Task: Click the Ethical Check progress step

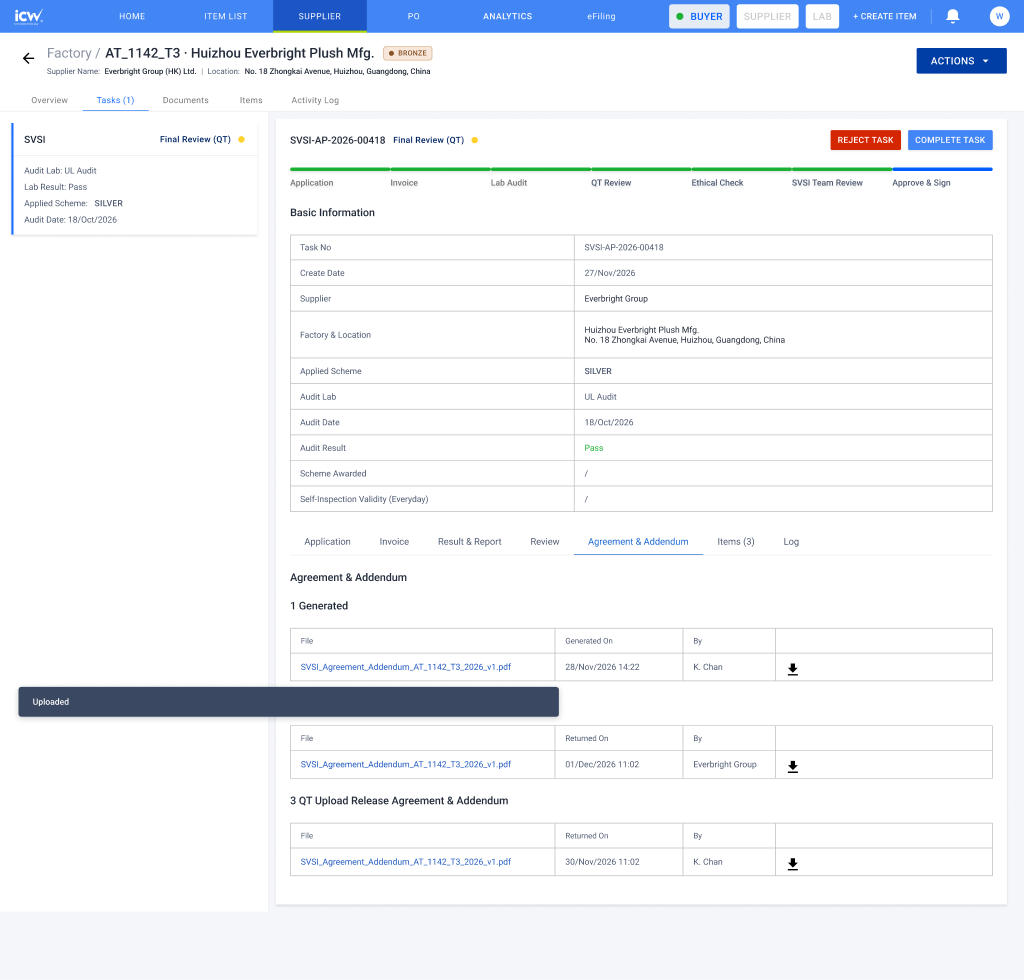Action: [717, 183]
